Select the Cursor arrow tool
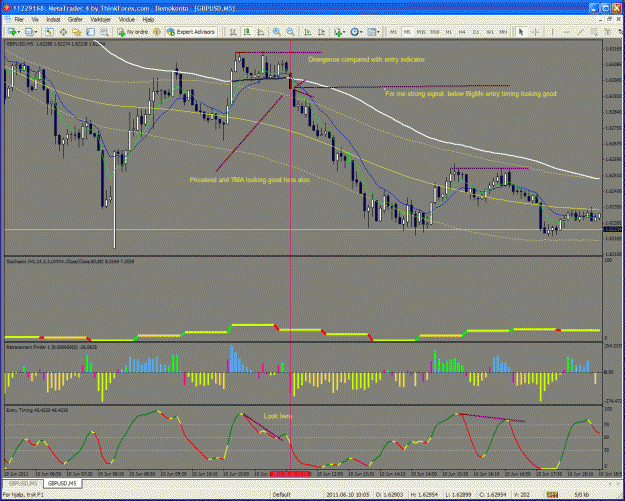 520,32
